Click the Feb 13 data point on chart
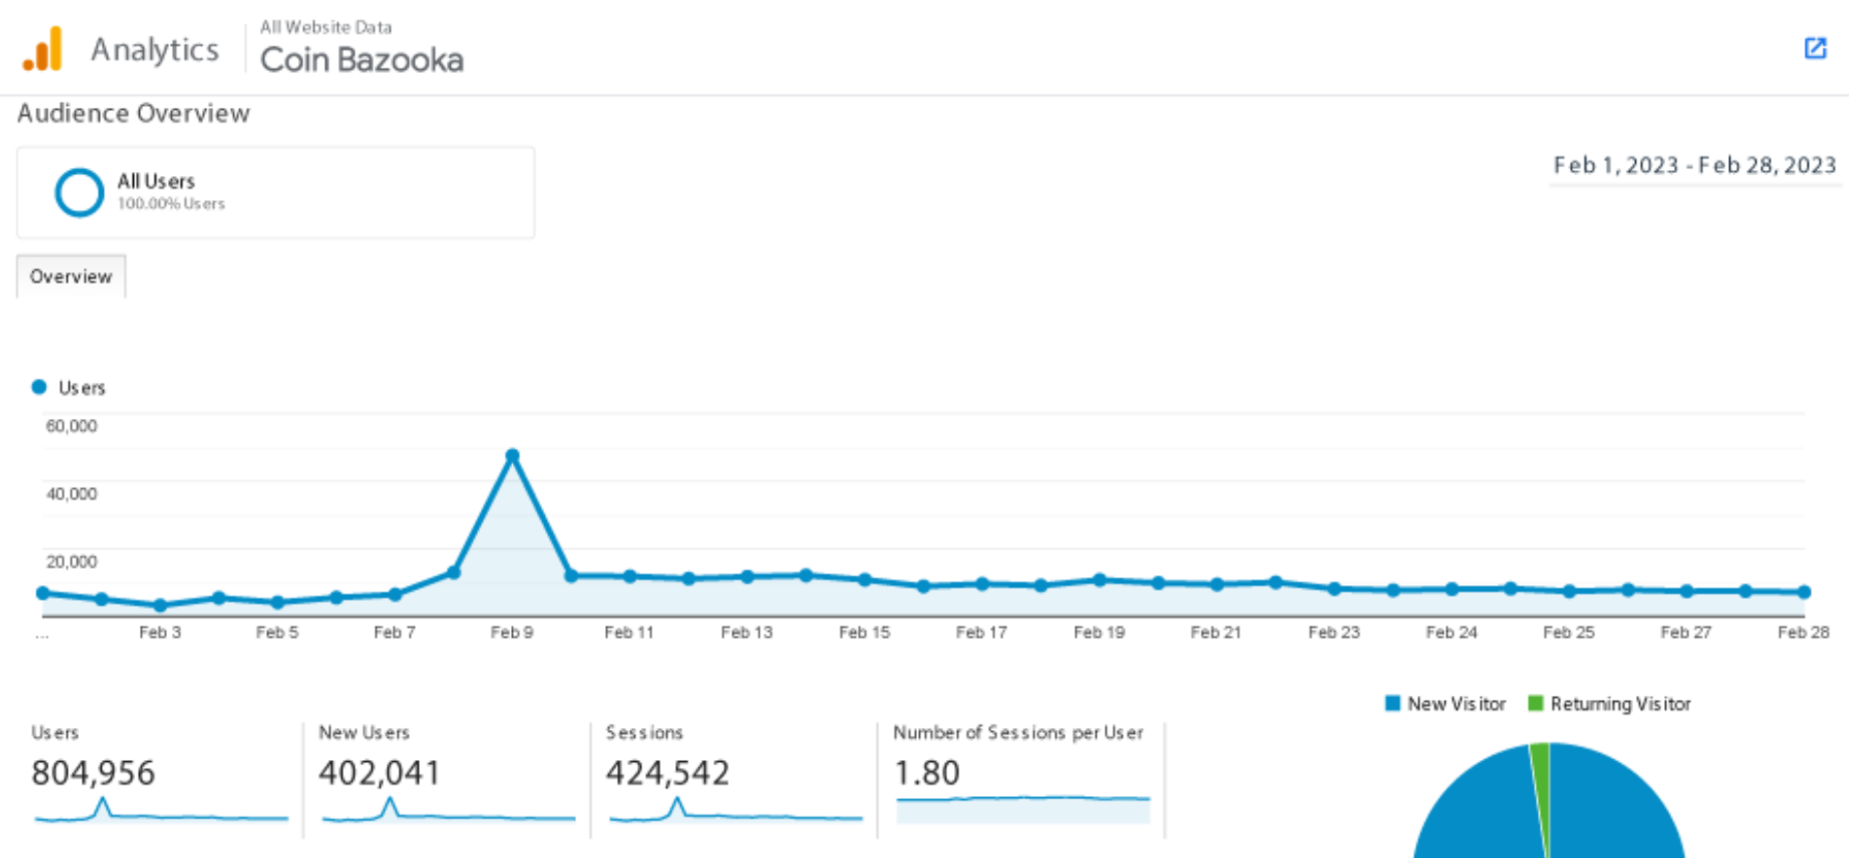 (x=747, y=577)
